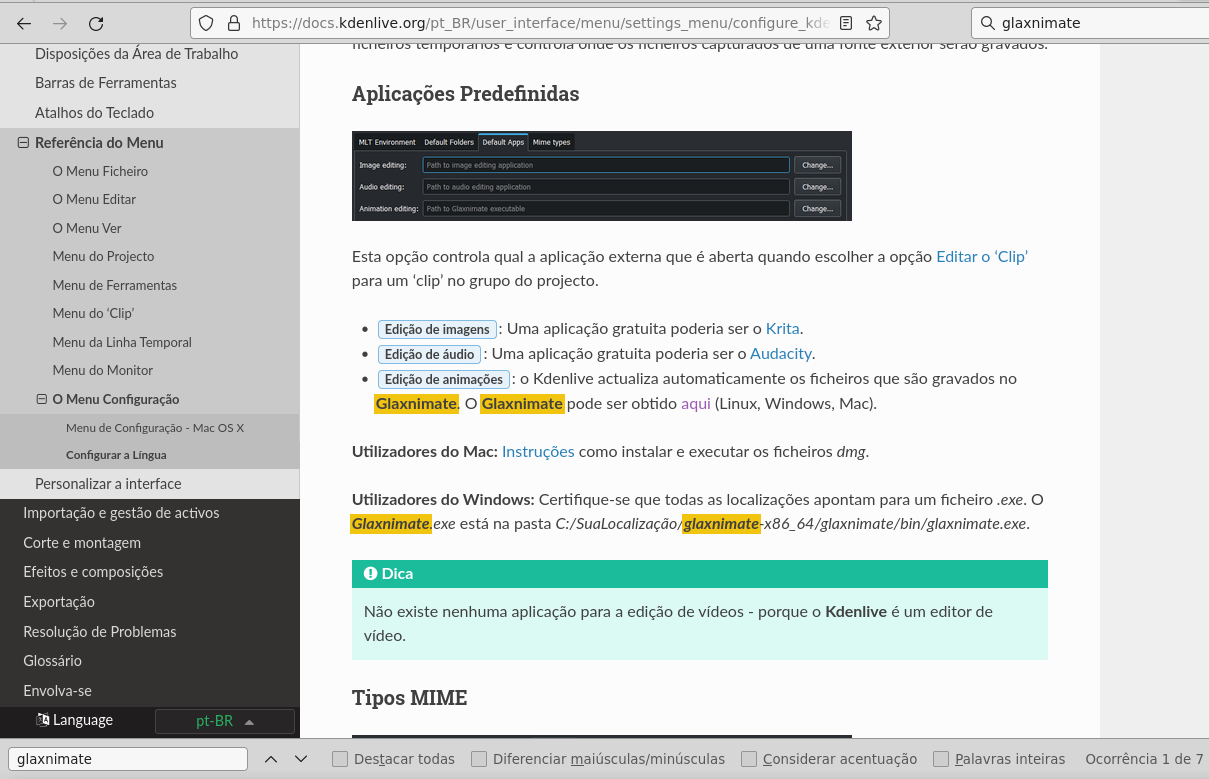Enable Diferenciar maiúsculas/minúsculas checkbox
The height and width of the screenshot is (779, 1209).
[x=479, y=759]
